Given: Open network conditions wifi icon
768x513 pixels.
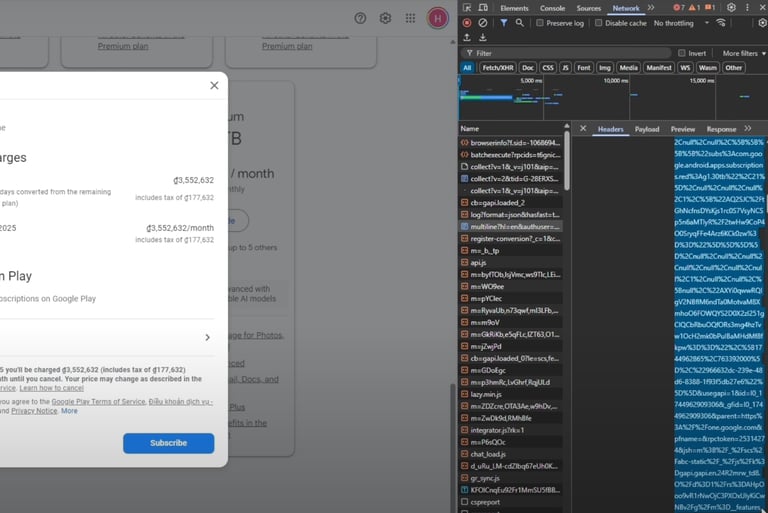Looking at the screenshot, I should (720, 23).
